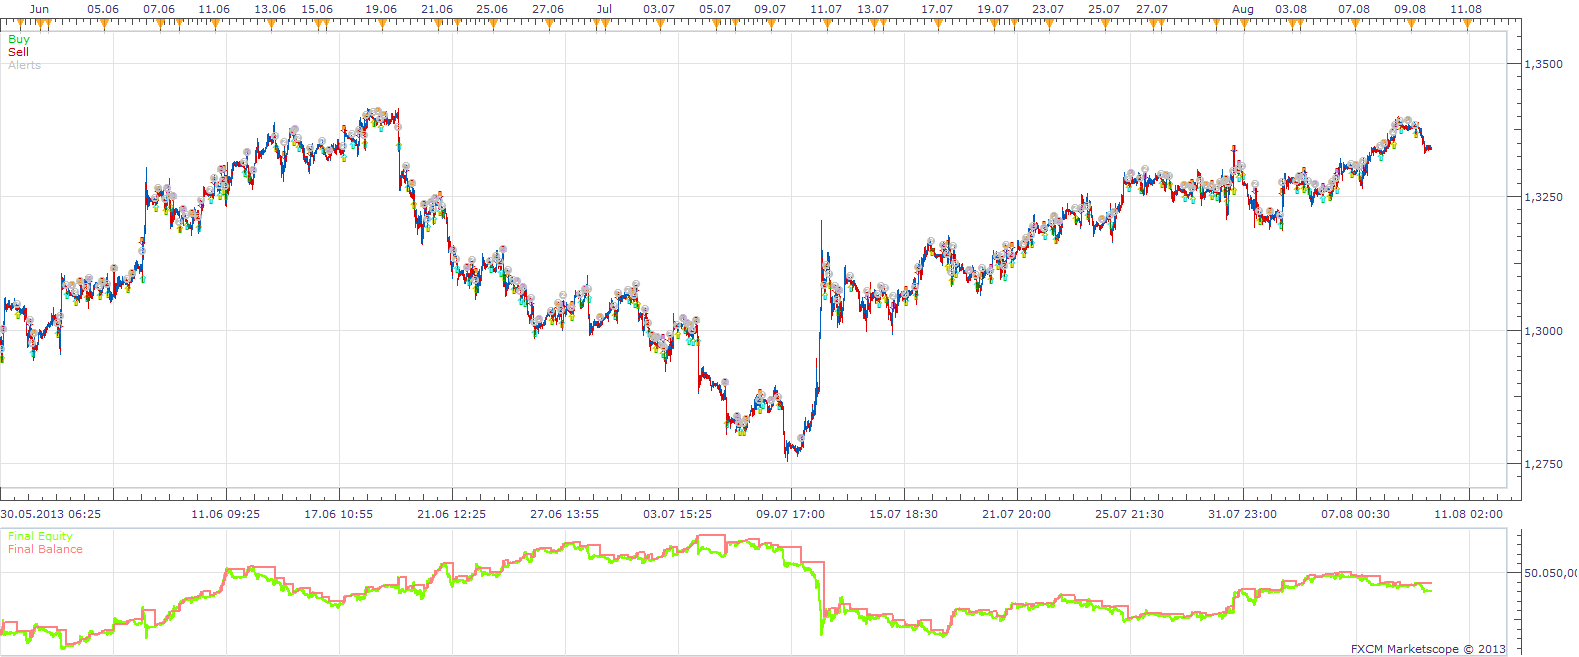The height and width of the screenshot is (657, 1579).
Task: Select the greyed Alerts legend label
Action: (x=25, y=65)
